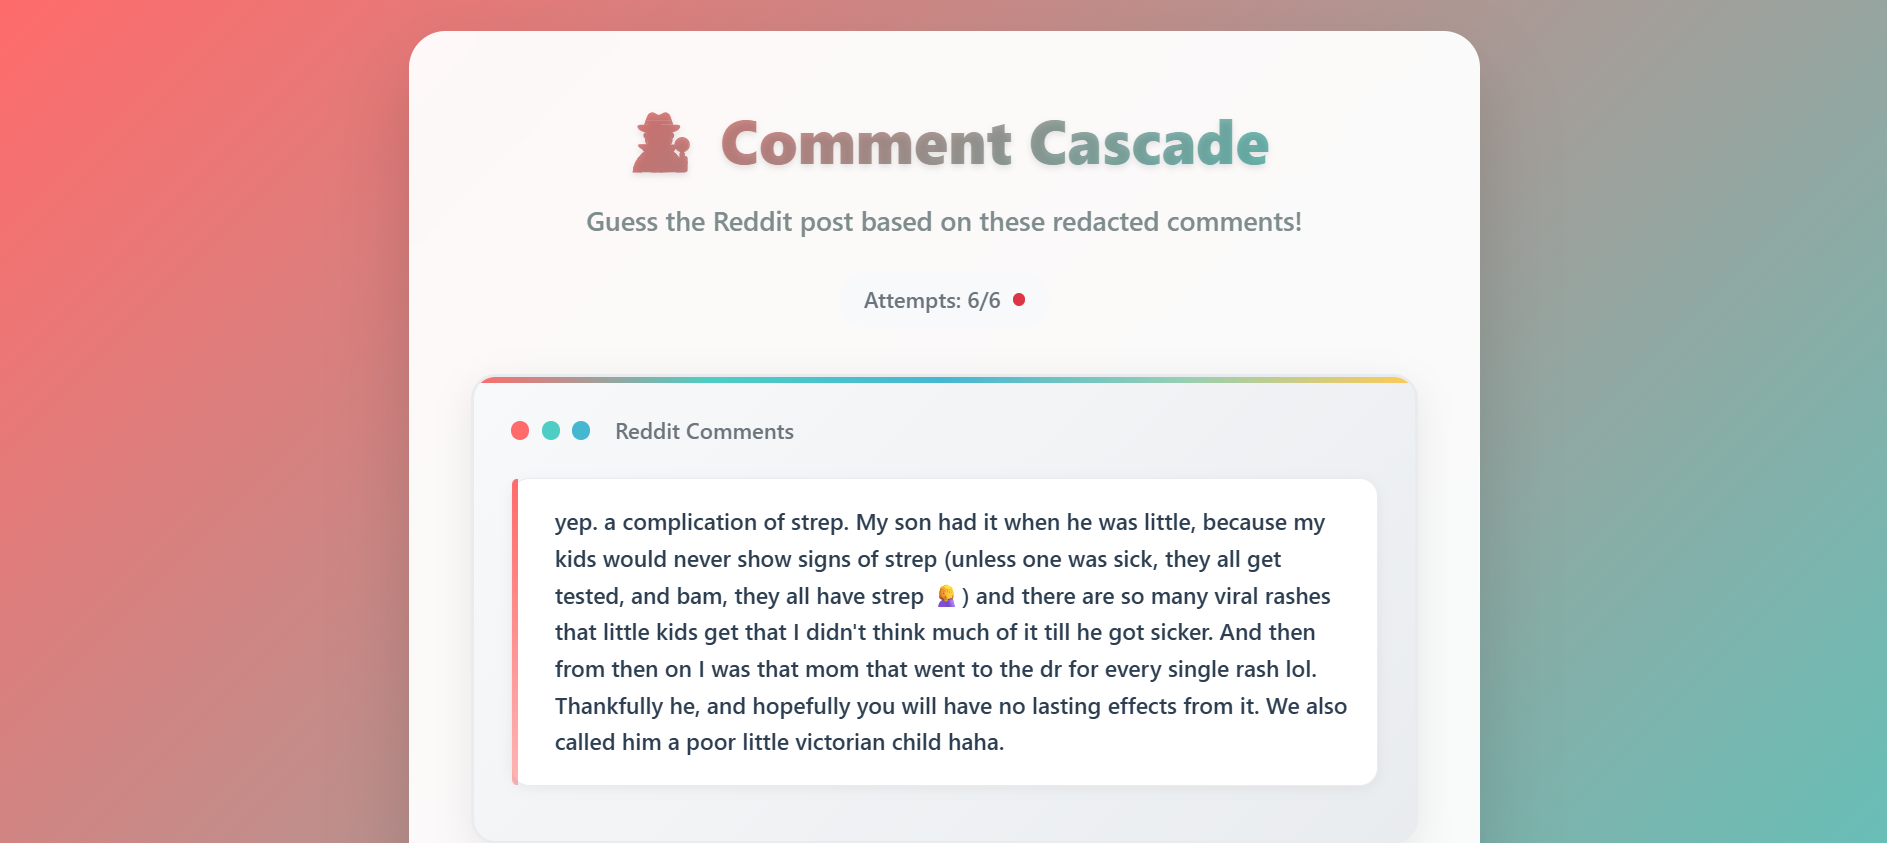Click the "Guess the Reddit post" subtitle

tap(943, 222)
